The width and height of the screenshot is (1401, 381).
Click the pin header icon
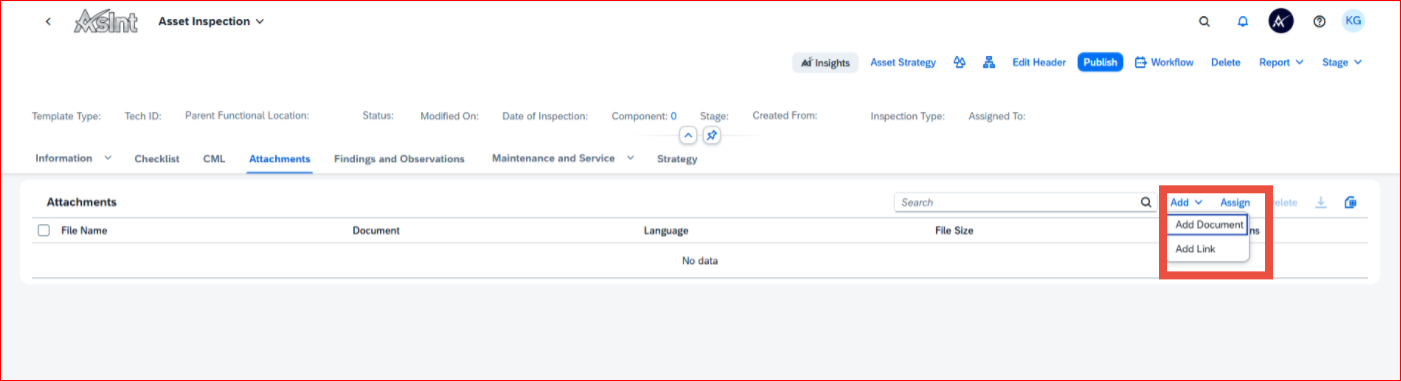(711, 135)
